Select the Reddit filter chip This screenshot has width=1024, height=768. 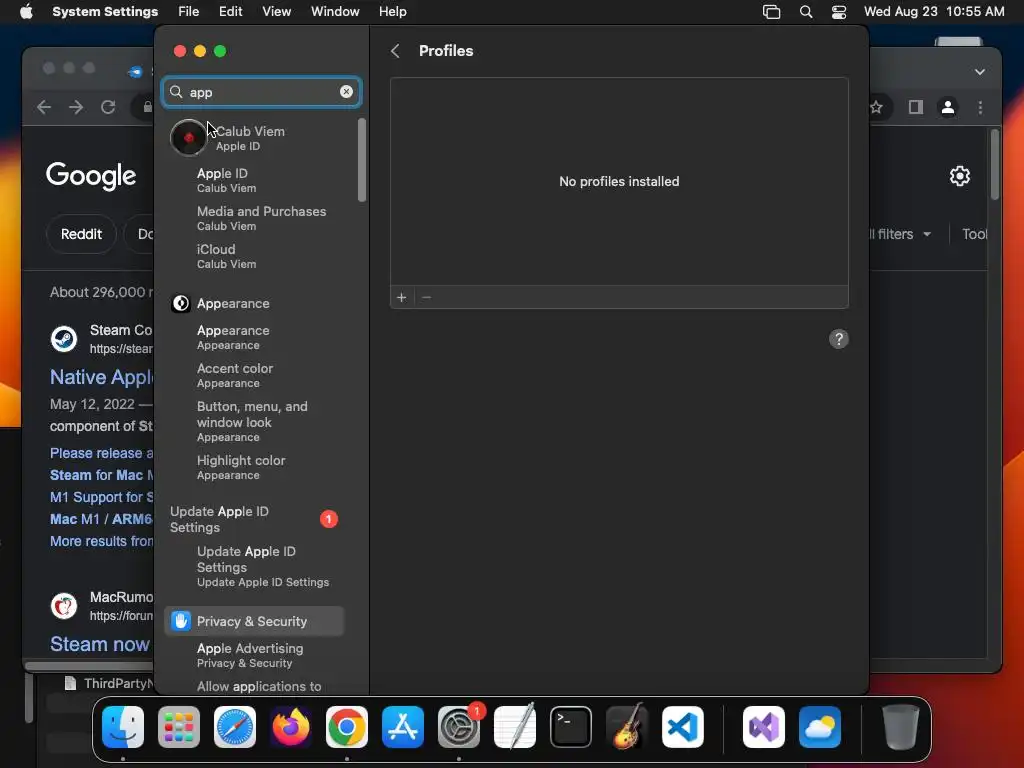(81, 234)
